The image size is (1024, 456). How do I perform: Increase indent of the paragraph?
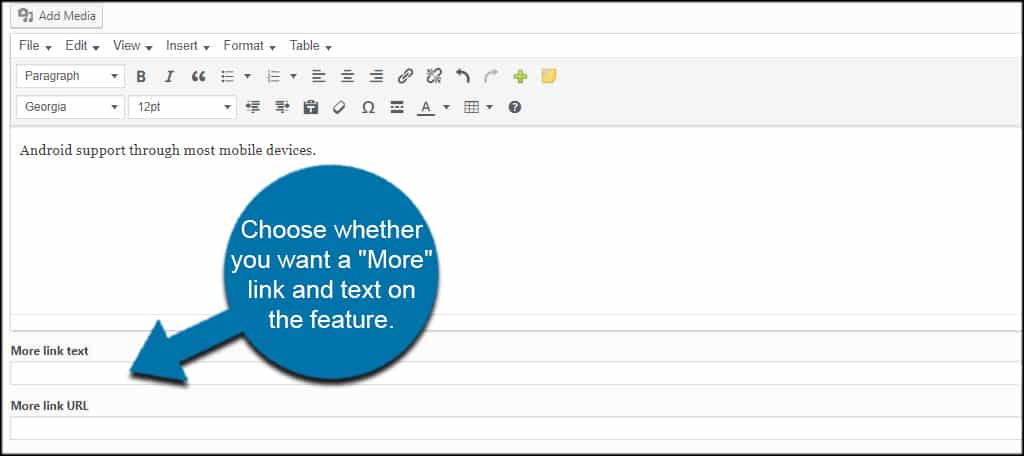pos(282,107)
